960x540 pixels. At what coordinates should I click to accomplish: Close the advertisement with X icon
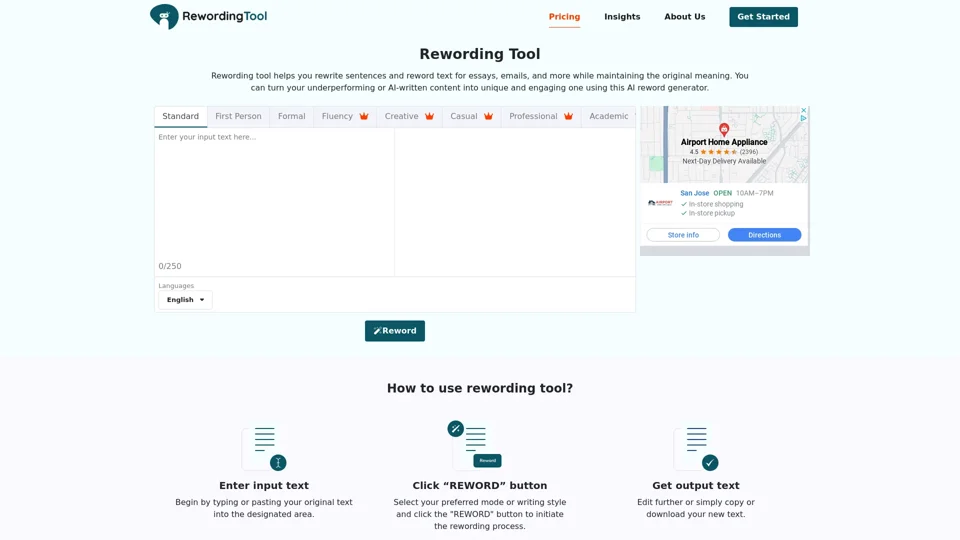tap(803, 110)
